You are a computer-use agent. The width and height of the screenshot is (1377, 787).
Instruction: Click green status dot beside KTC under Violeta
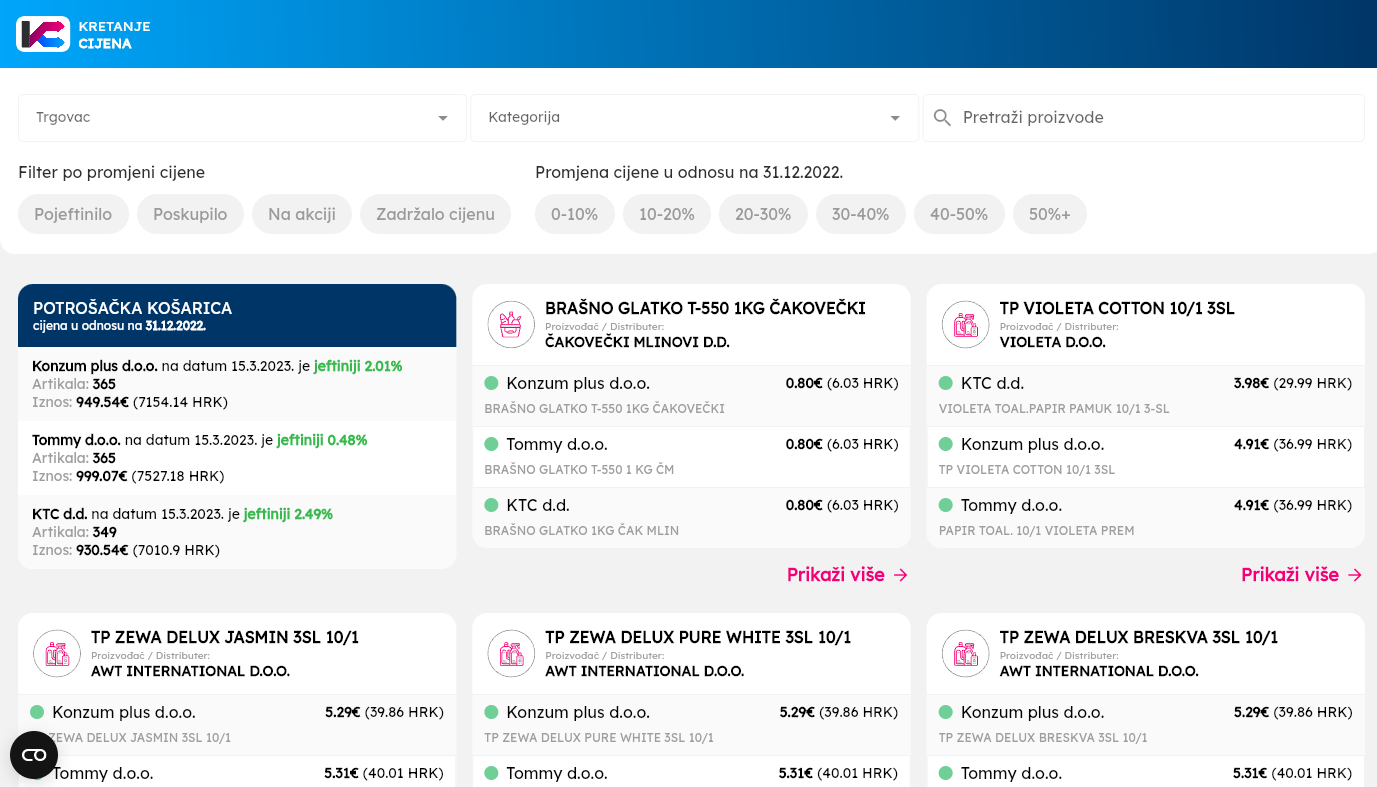(946, 383)
